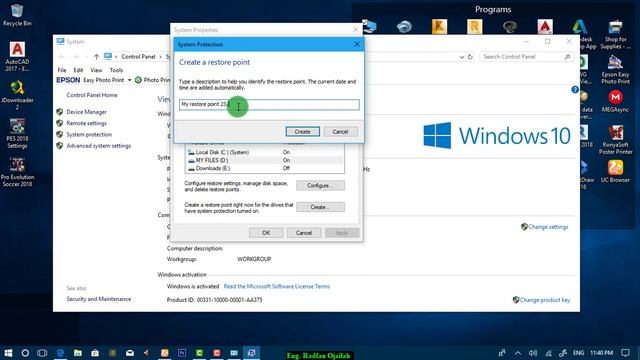Click the EPSON logo in the toolbar
This screenshot has height=360, width=640.
click(68, 80)
